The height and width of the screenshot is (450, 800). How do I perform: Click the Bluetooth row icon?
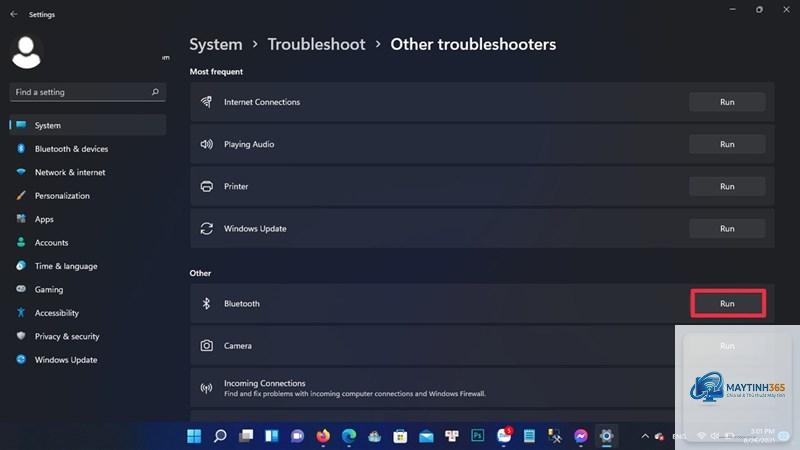pyautogui.click(x=206, y=304)
